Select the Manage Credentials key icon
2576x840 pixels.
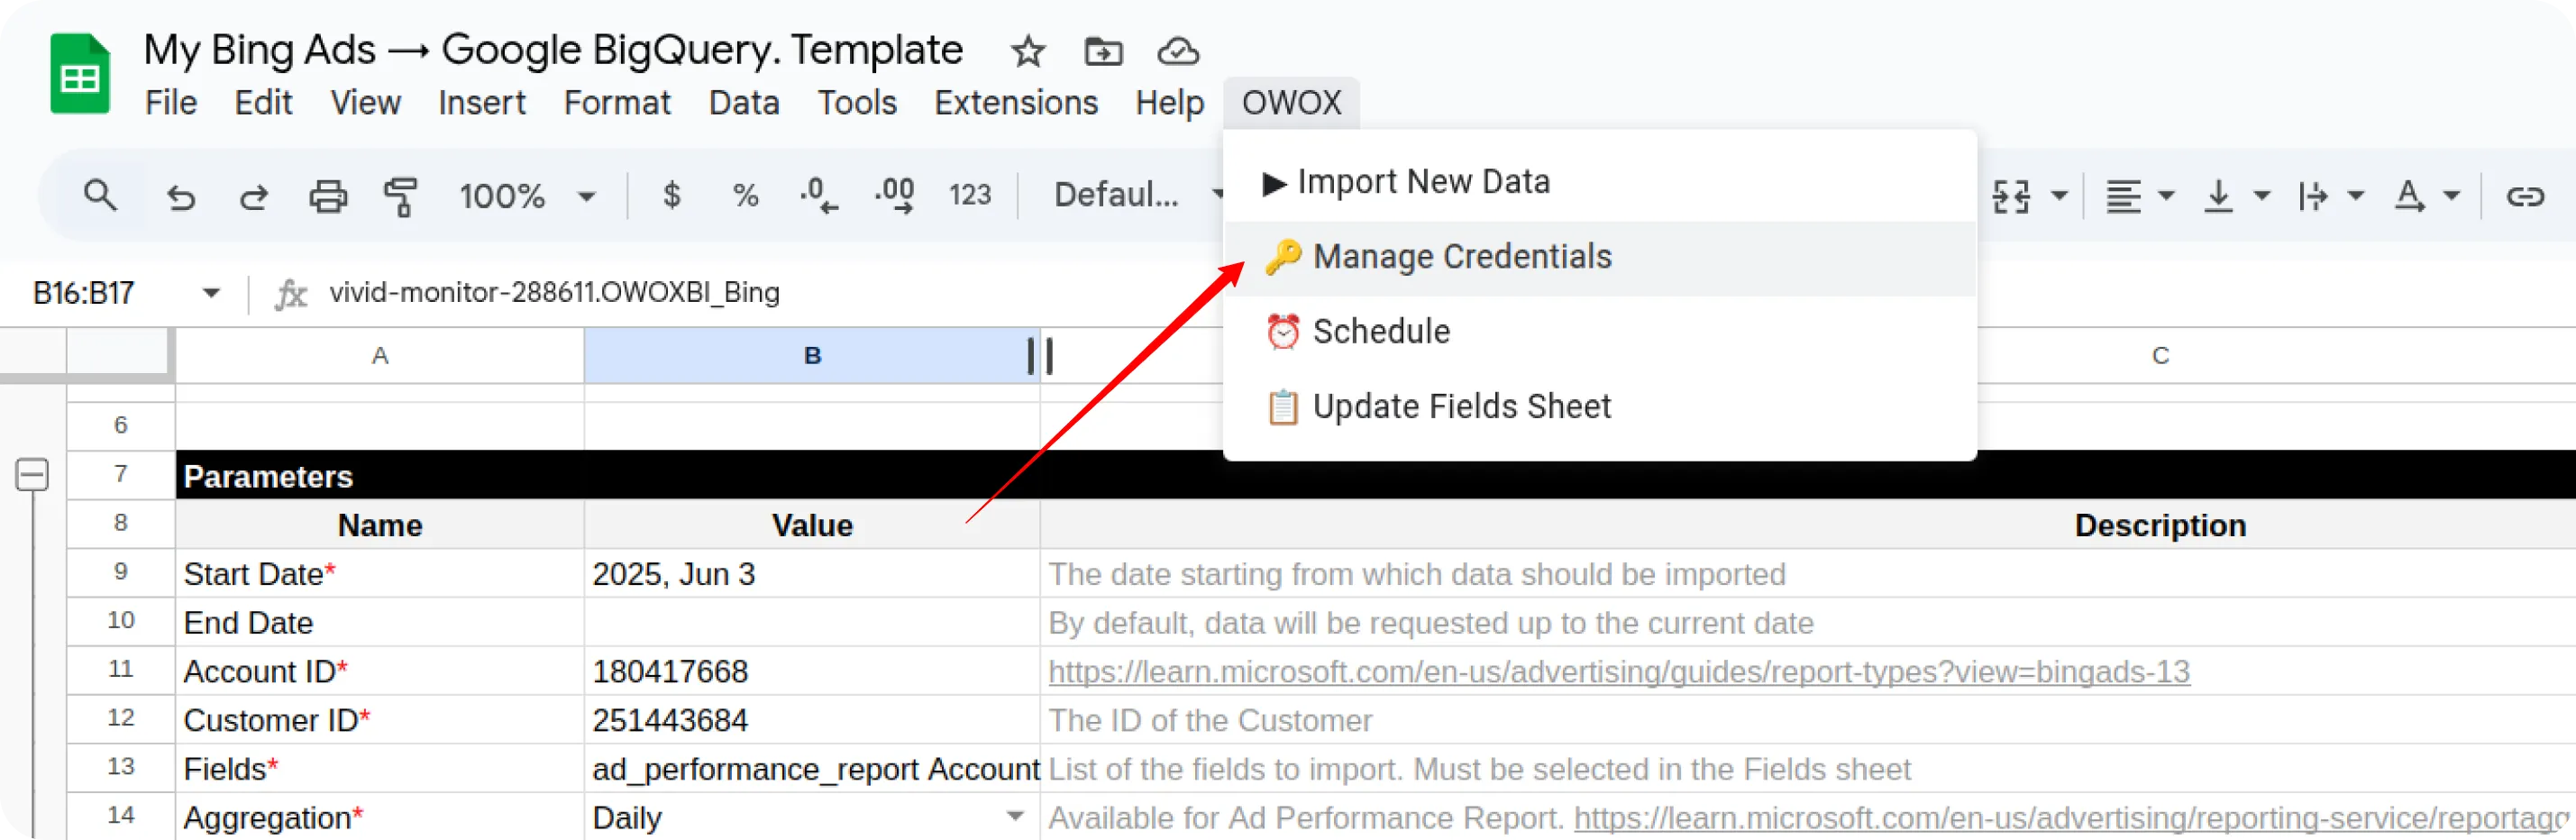1283,256
